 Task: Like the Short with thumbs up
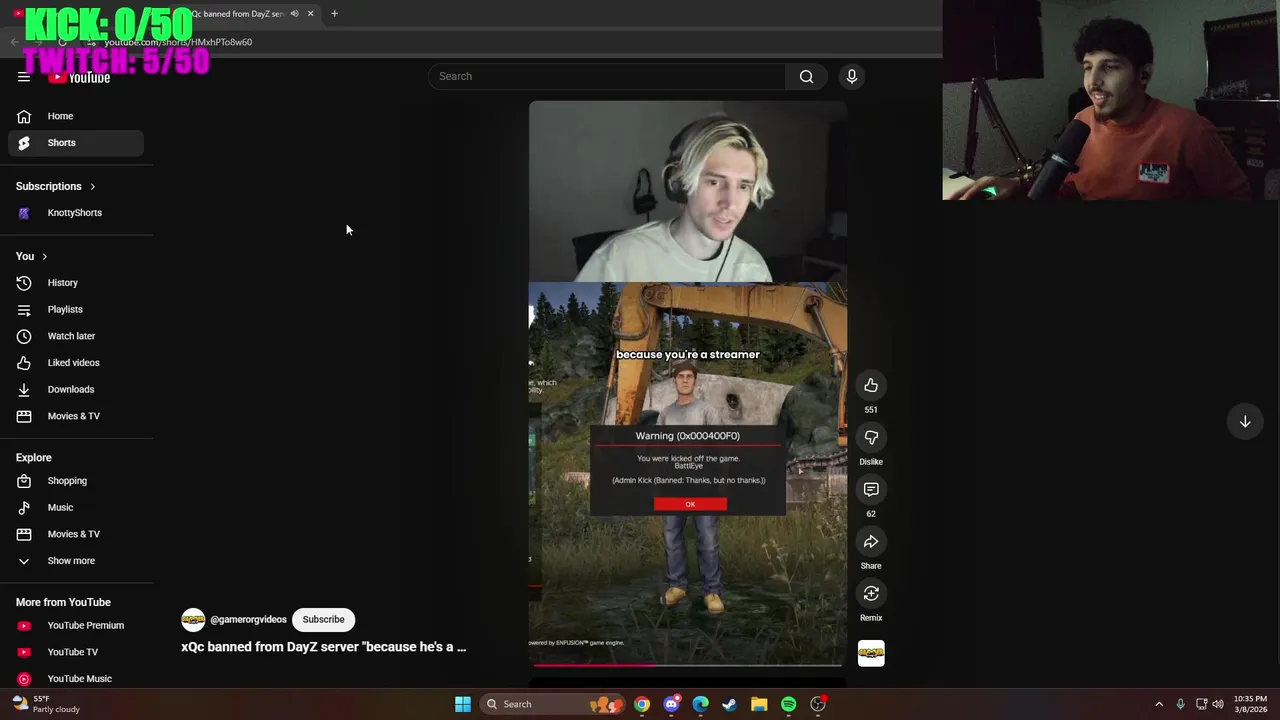pyautogui.click(x=871, y=386)
